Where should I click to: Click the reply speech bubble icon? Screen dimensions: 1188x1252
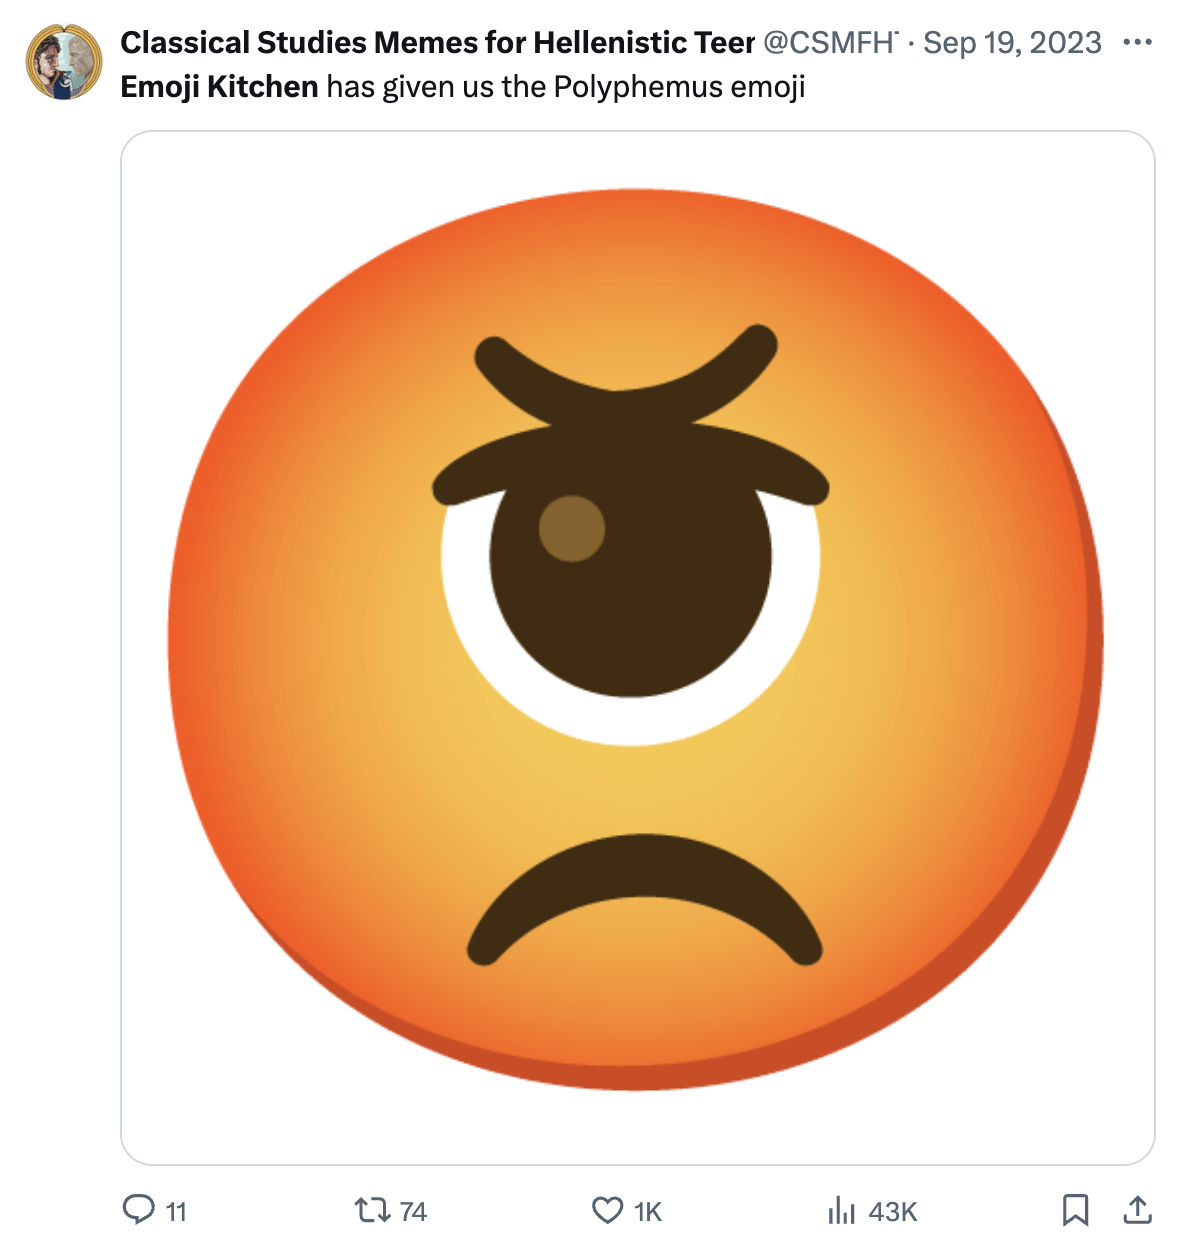pos(137,1210)
